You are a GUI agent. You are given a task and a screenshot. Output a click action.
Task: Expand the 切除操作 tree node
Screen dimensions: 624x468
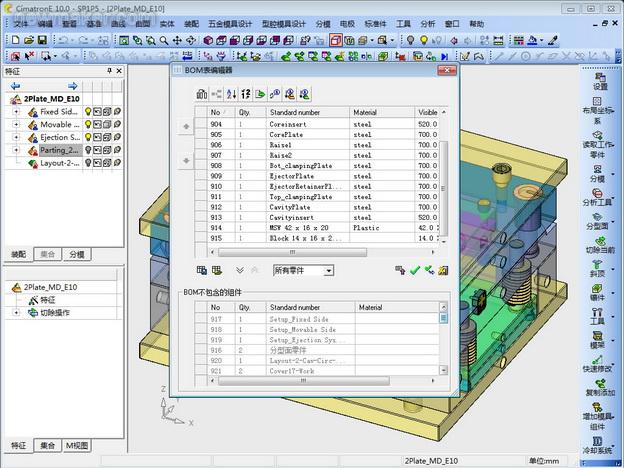[x=16, y=313]
